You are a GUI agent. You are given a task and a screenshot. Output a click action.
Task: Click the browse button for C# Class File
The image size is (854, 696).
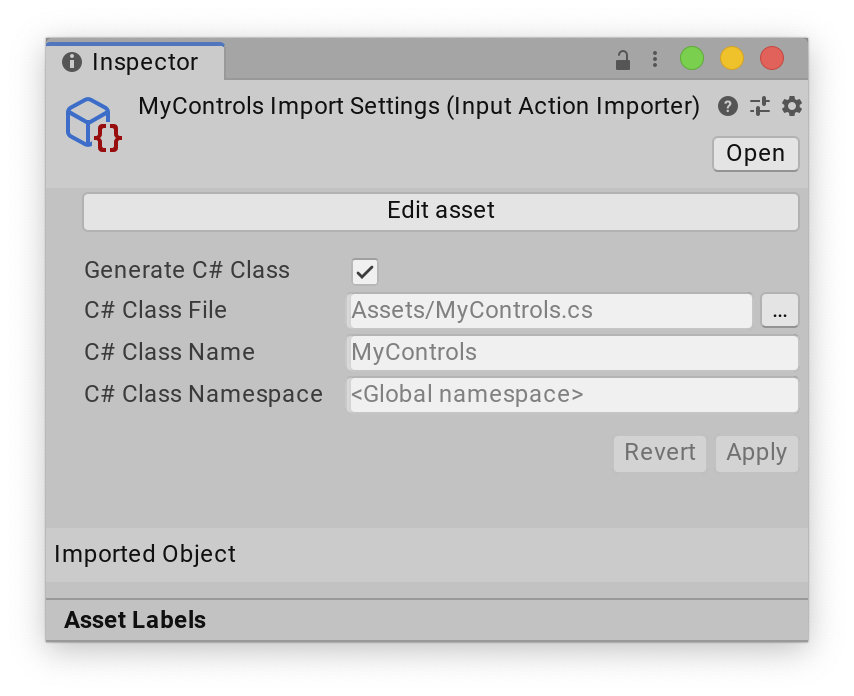click(780, 311)
